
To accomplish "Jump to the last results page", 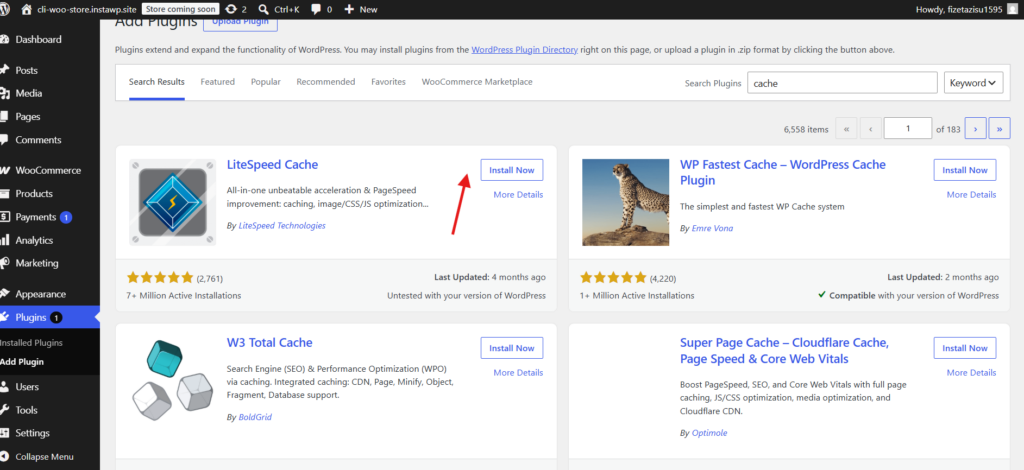I will pyautogui.click(x=999, y=129).
